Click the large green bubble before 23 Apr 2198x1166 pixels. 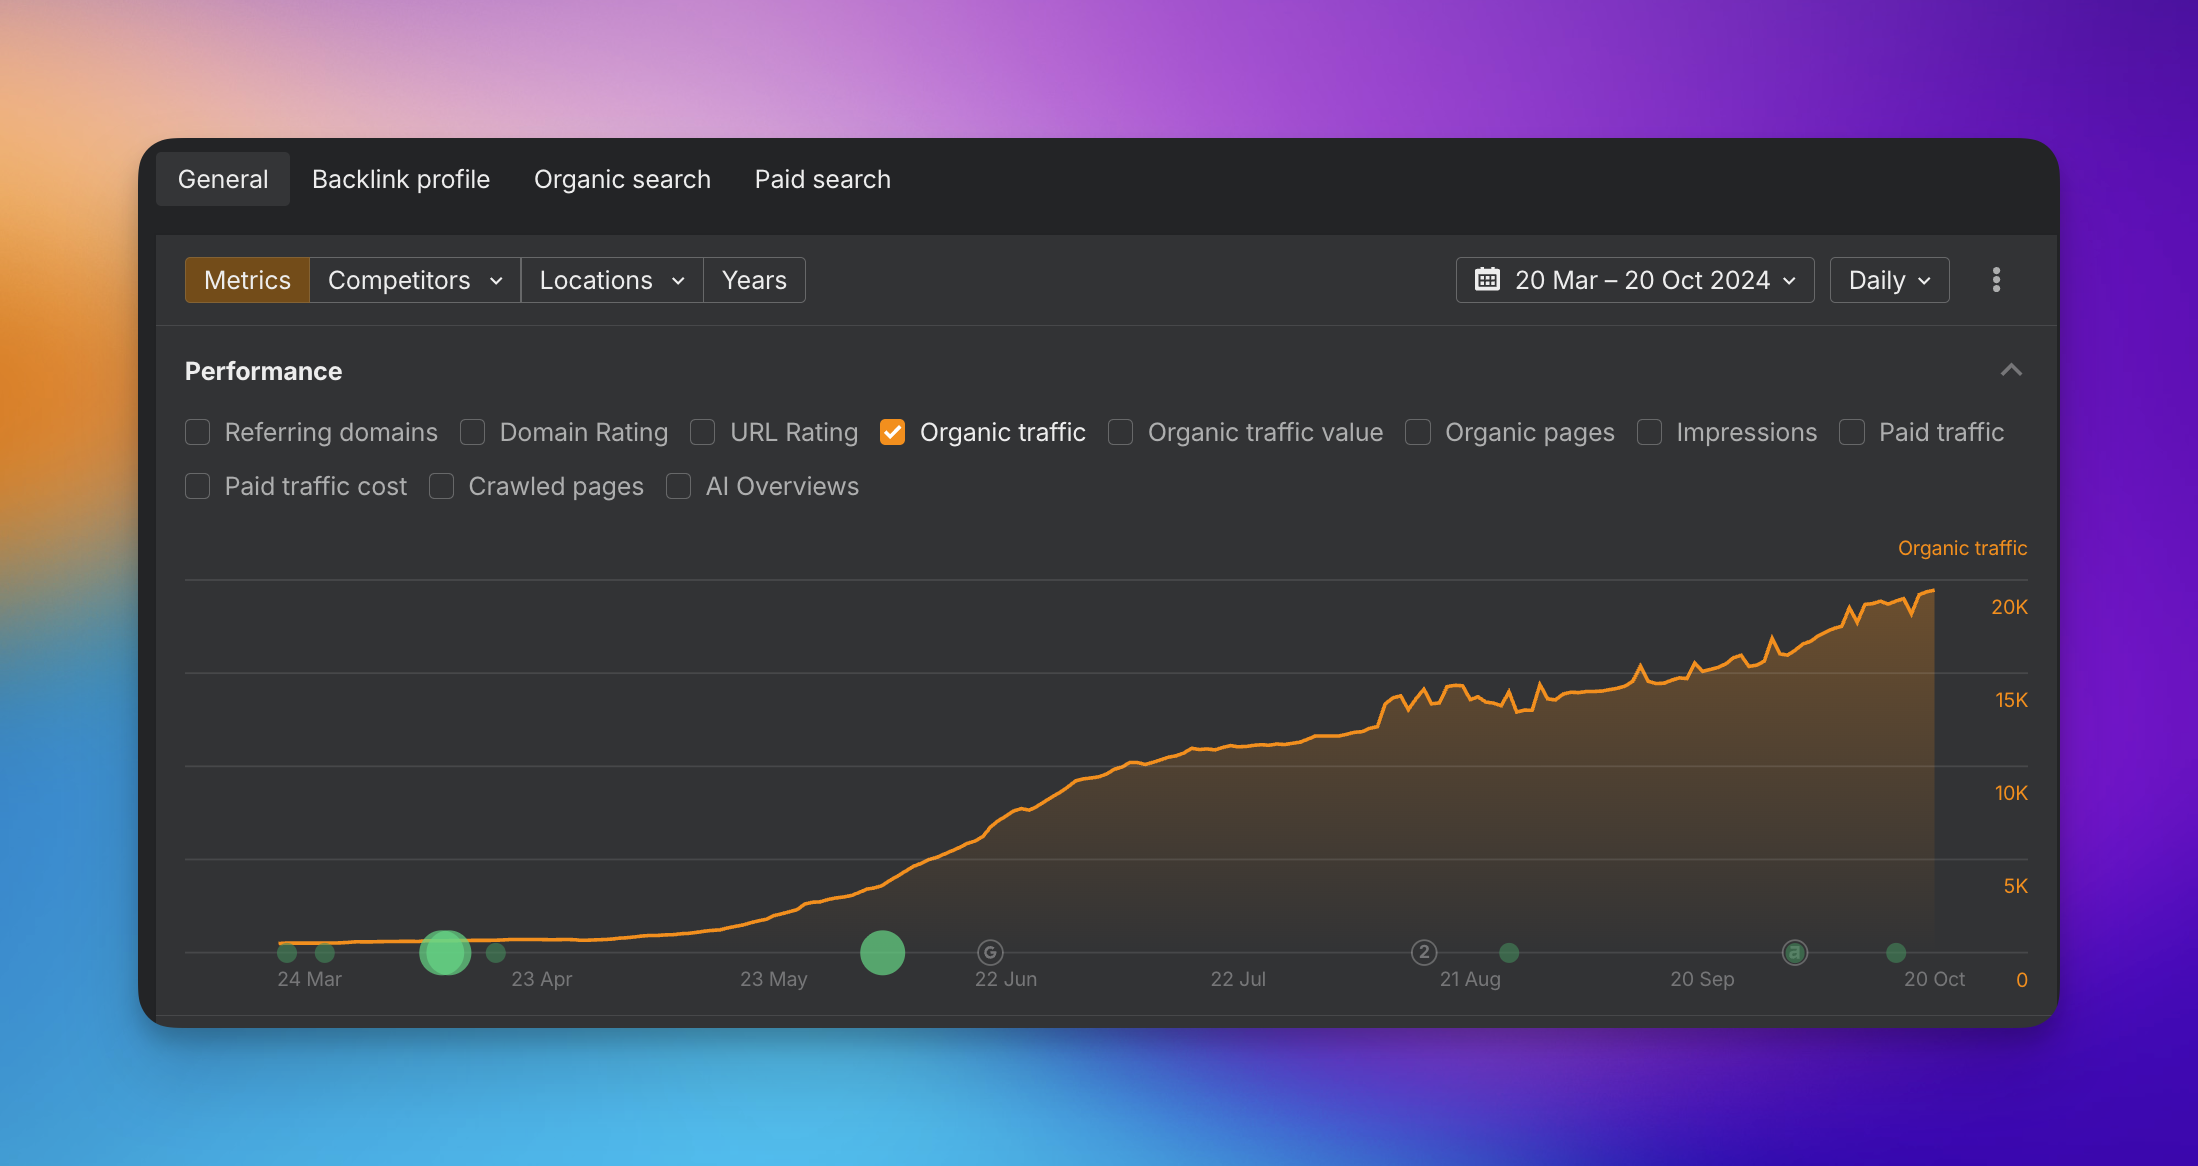(445, 952)
